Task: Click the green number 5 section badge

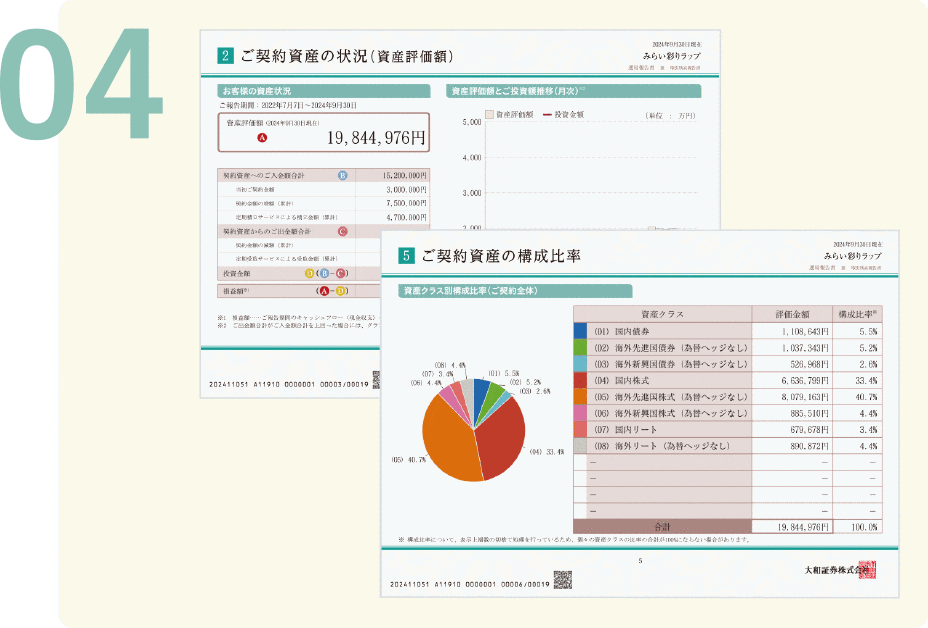Action: point(406,256)
